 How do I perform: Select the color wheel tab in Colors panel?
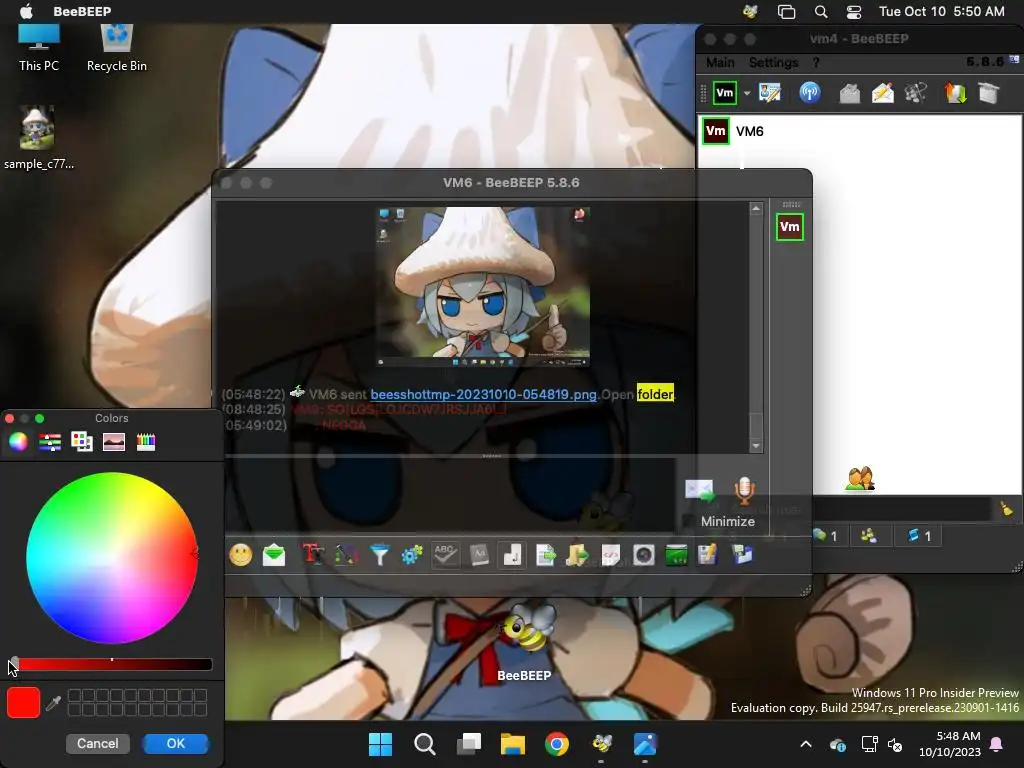[x=18, y=442]
